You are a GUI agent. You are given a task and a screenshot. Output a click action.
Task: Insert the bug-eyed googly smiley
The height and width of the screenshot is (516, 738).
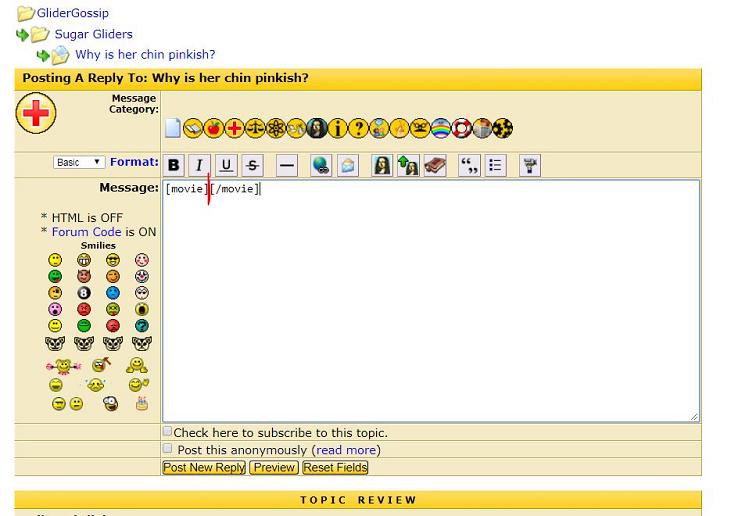click(111, 403)
